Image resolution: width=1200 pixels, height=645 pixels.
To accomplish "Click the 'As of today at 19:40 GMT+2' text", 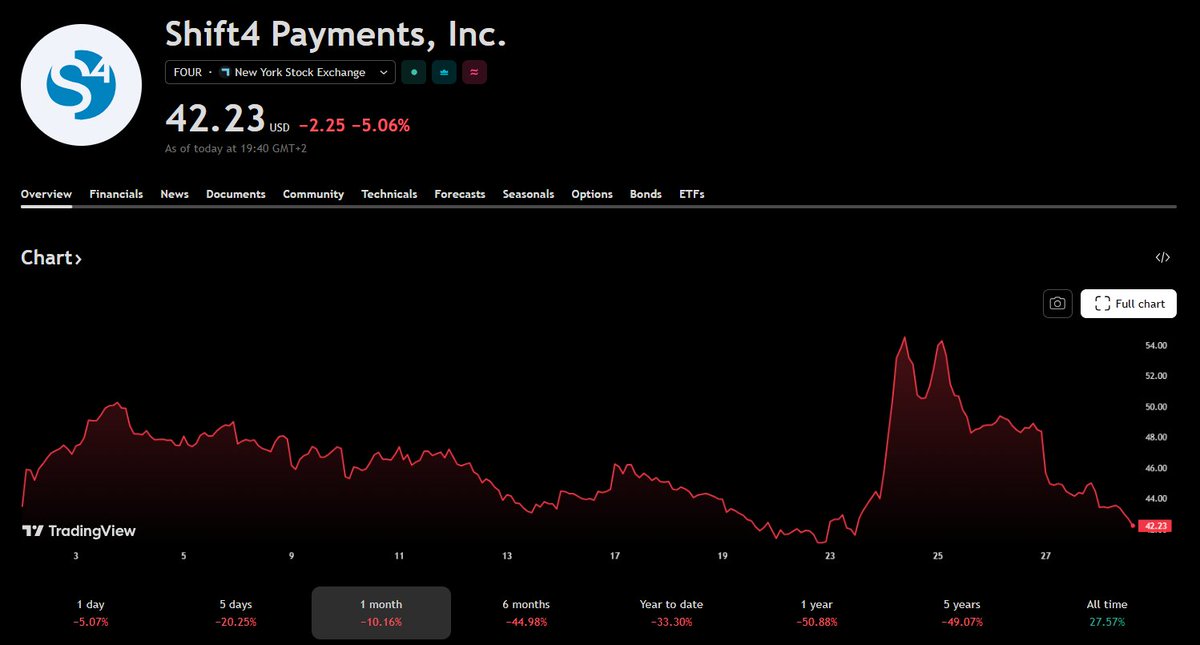I will coord(236,149).
